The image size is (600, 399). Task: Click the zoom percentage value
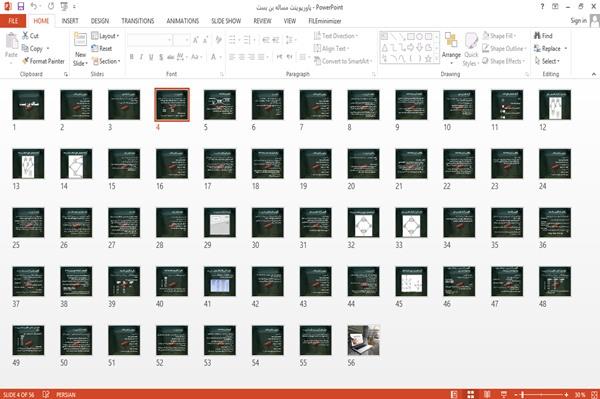(580, 394)
